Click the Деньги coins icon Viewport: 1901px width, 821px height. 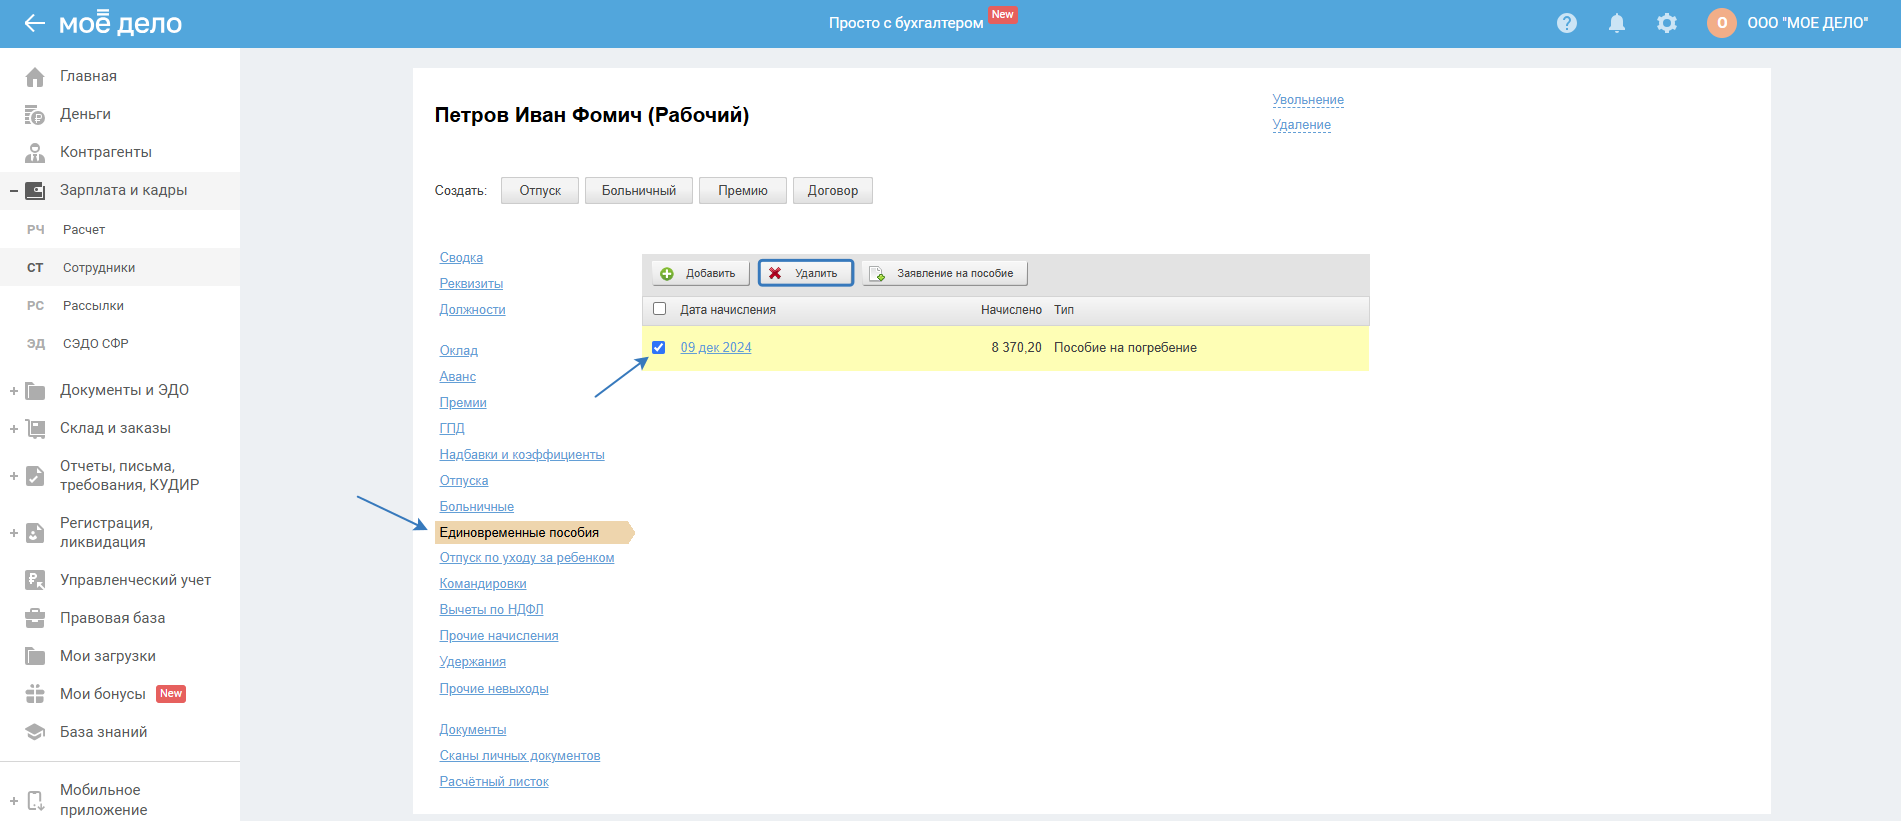[35, 115]
